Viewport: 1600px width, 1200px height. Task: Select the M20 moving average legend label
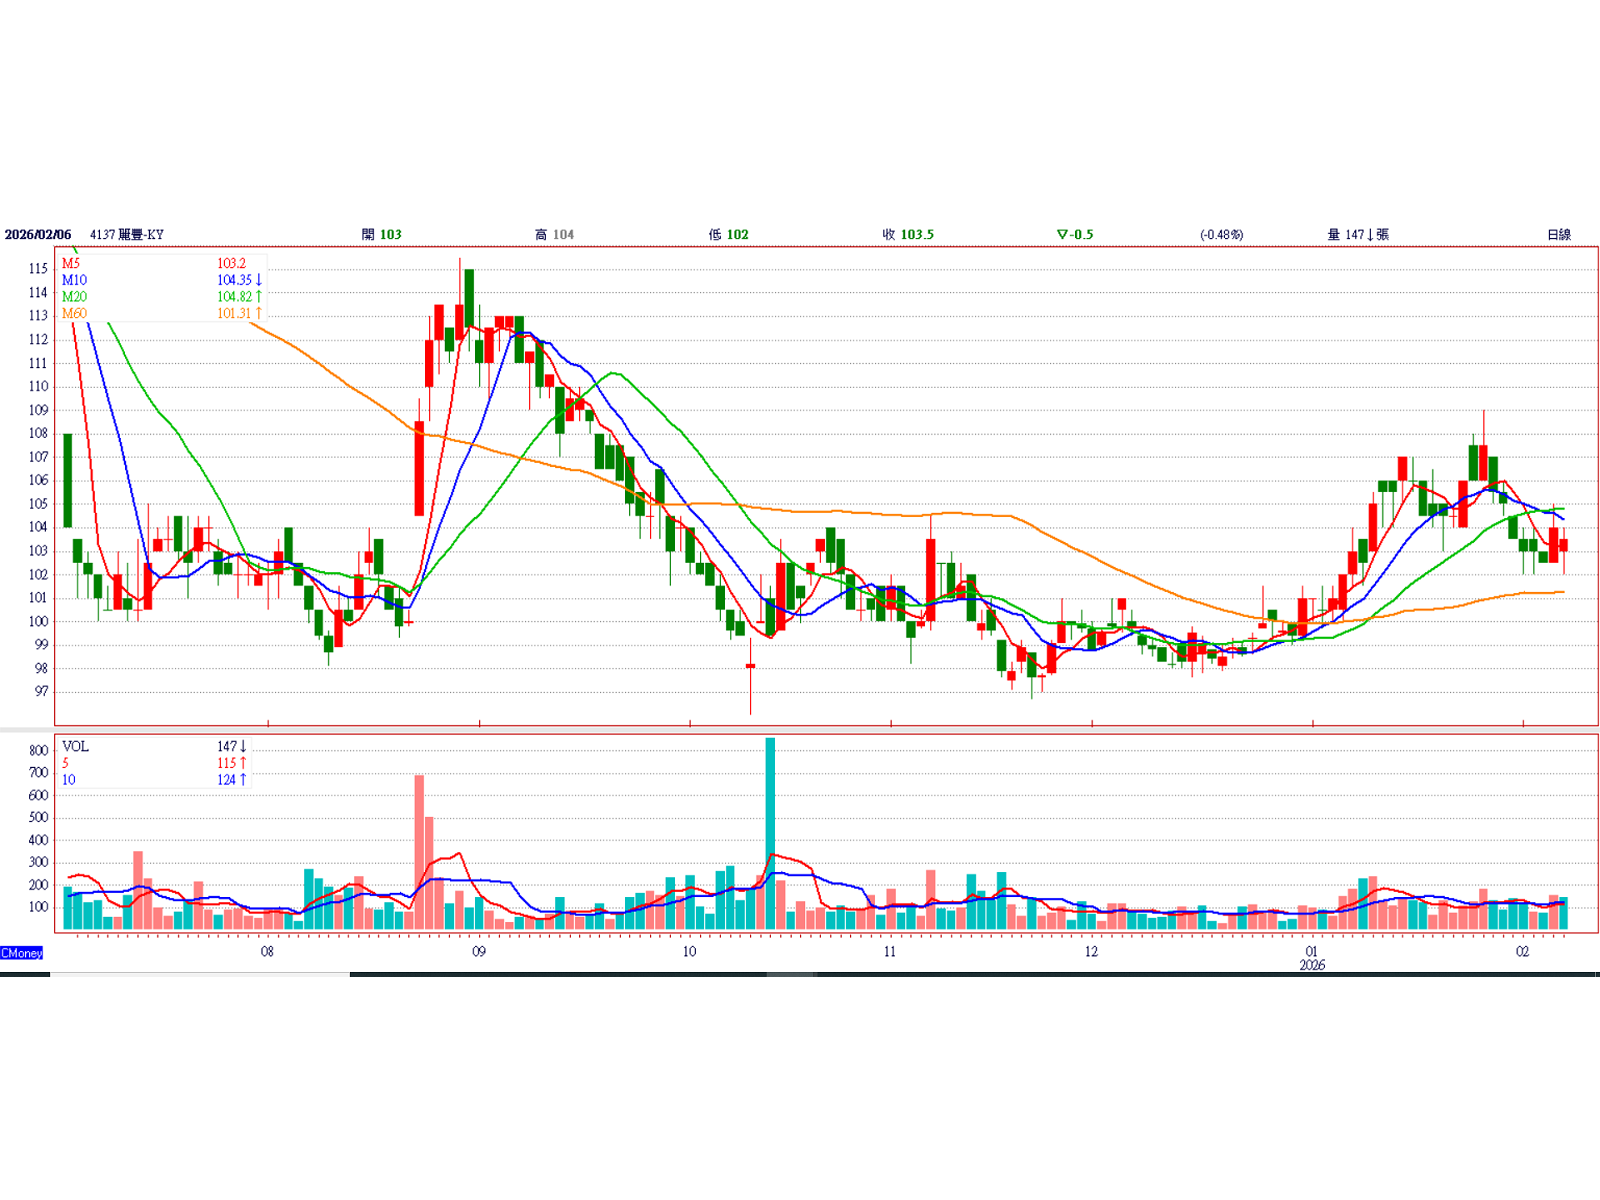(74, 297)
